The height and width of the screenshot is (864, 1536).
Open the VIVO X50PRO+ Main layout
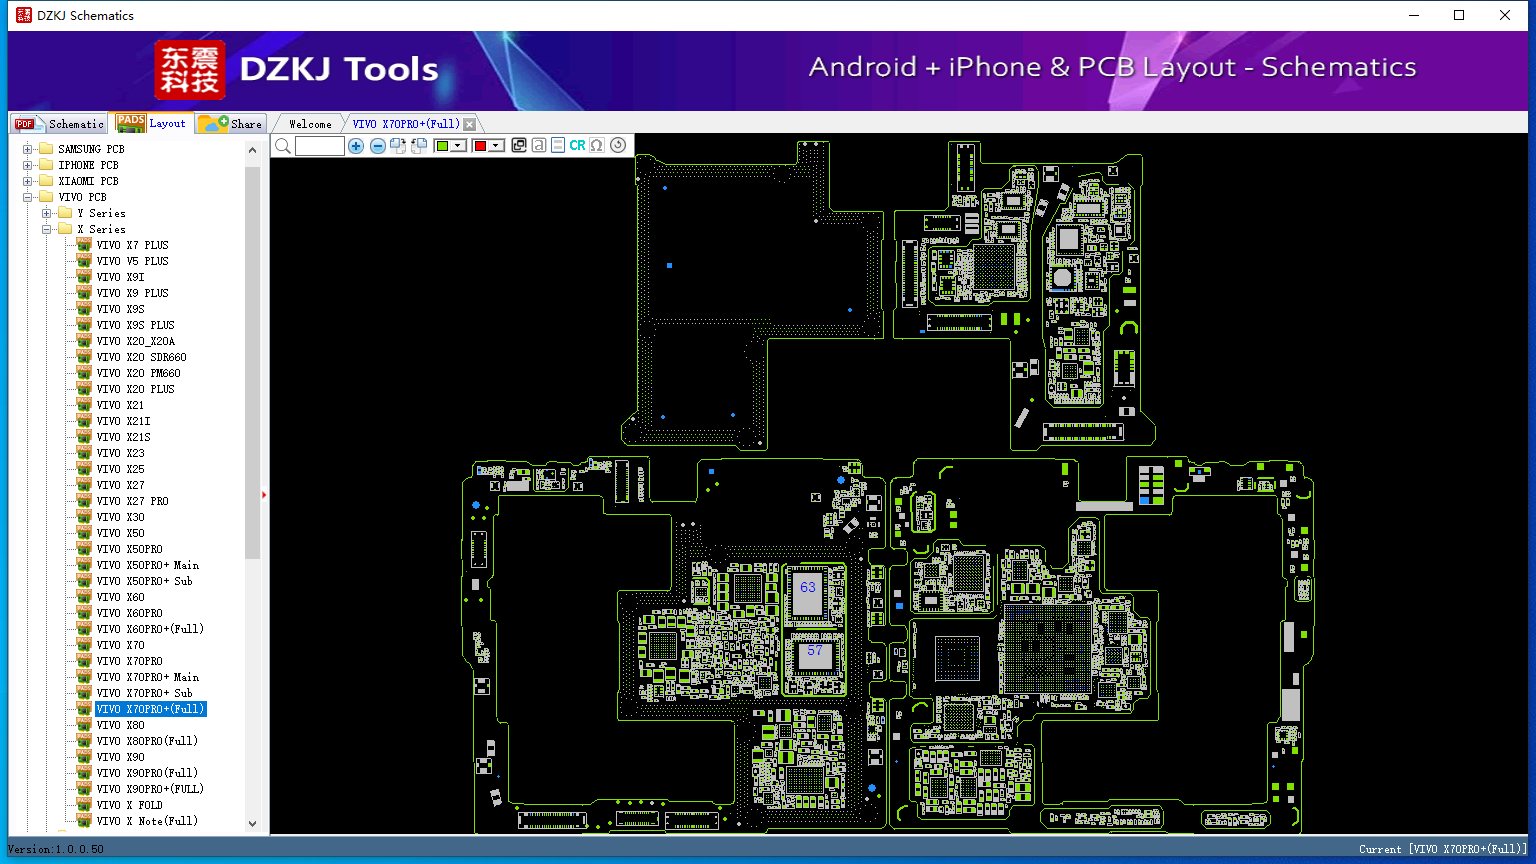pyautogui.click(x=147, y=565)
